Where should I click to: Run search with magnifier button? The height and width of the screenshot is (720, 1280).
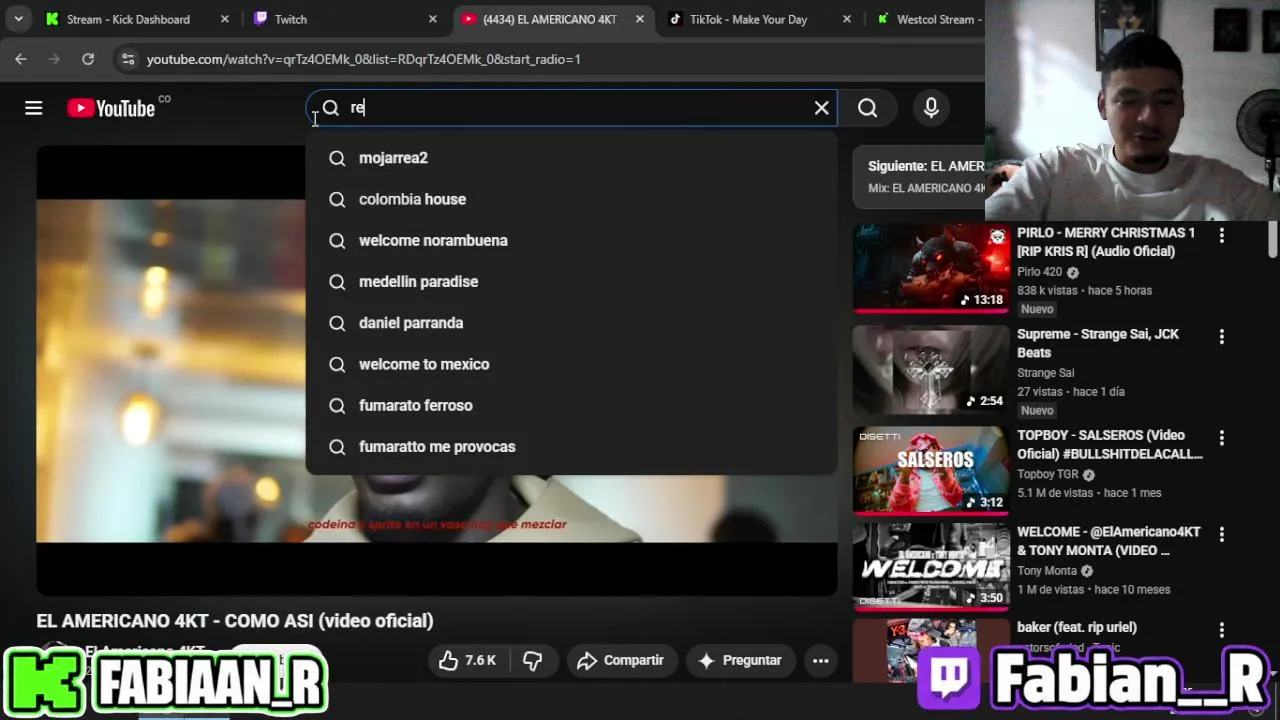867,108
